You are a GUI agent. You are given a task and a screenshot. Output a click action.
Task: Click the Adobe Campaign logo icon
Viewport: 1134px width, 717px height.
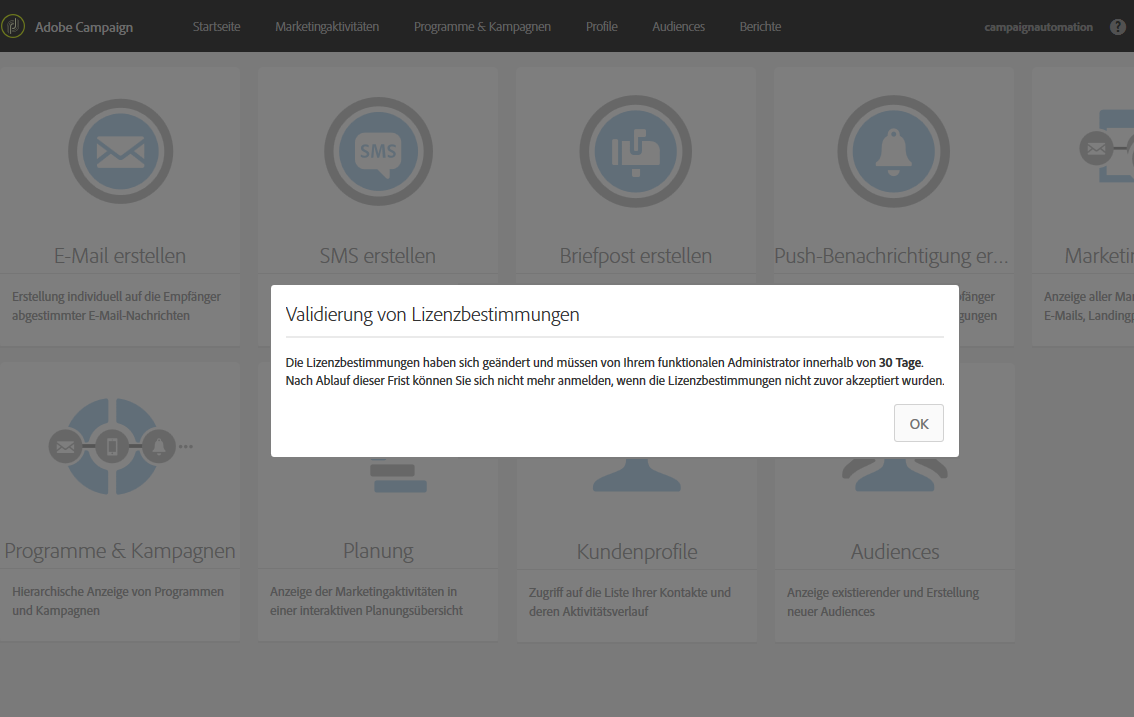(x=13, y=27)
